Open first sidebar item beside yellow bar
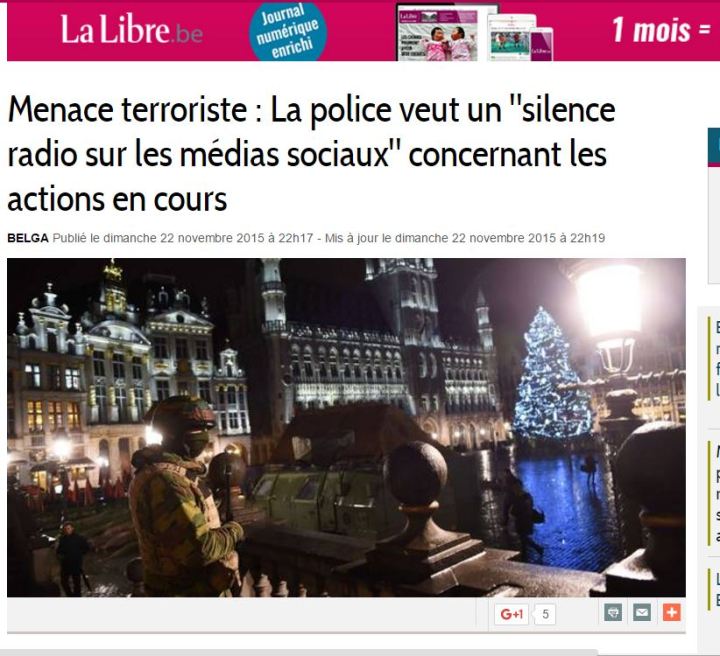 (x=715, y=358)
